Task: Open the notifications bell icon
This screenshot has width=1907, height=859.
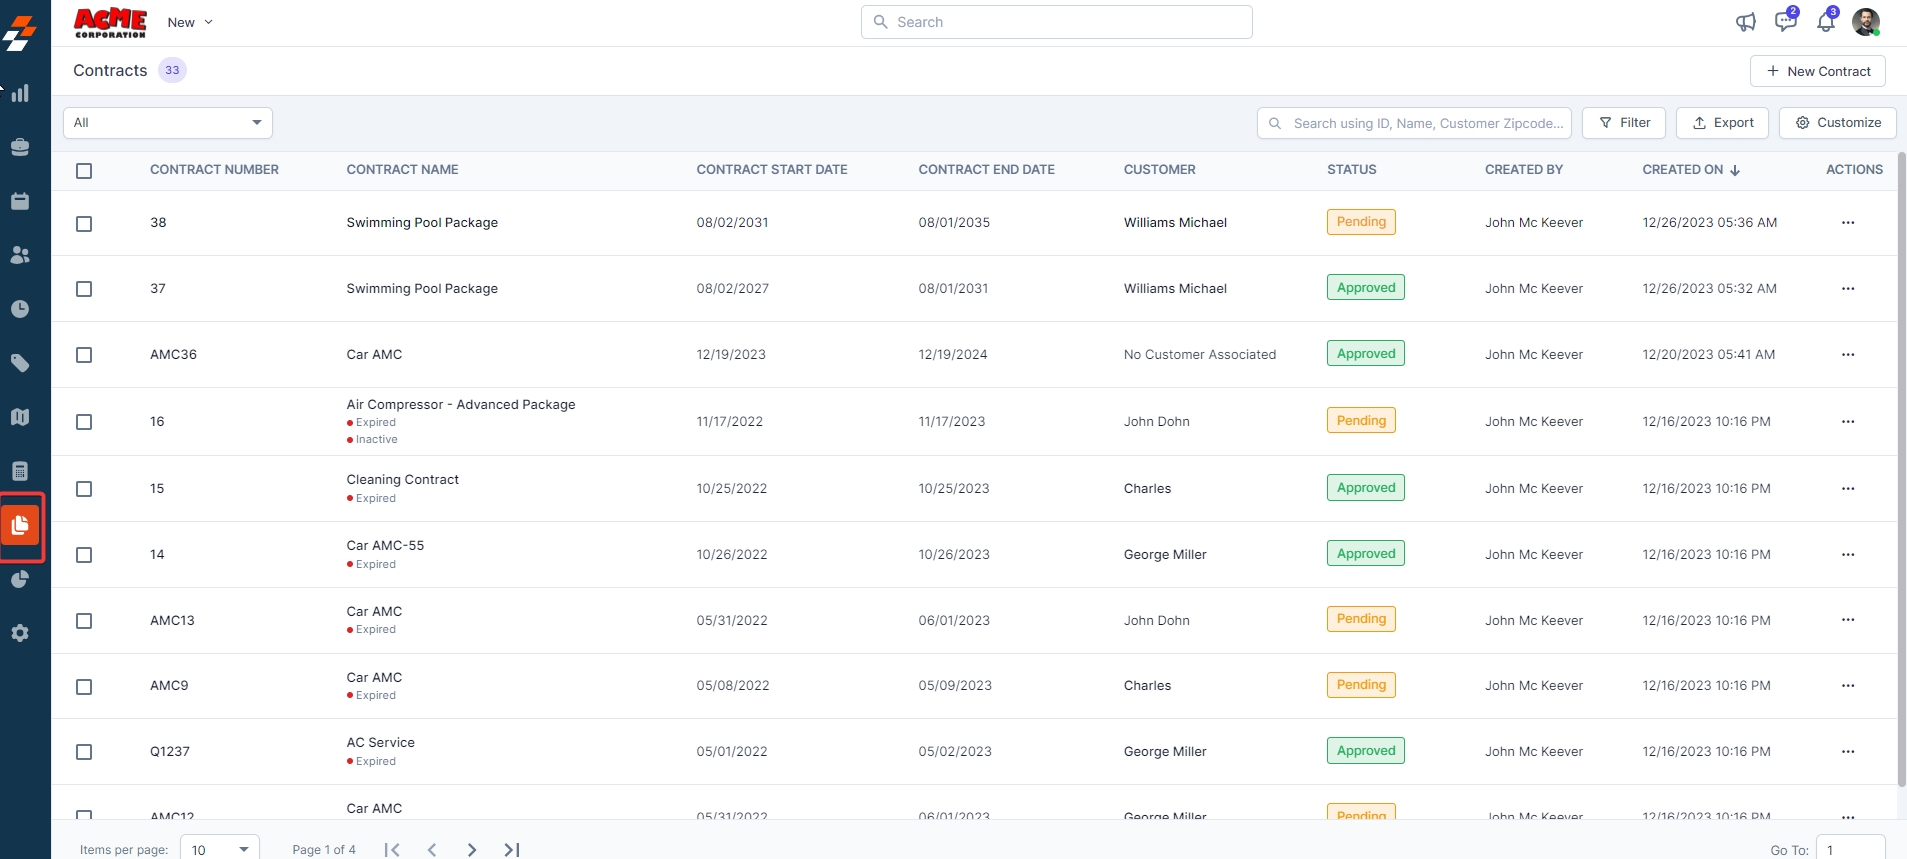Action: tap(1826, 22)
